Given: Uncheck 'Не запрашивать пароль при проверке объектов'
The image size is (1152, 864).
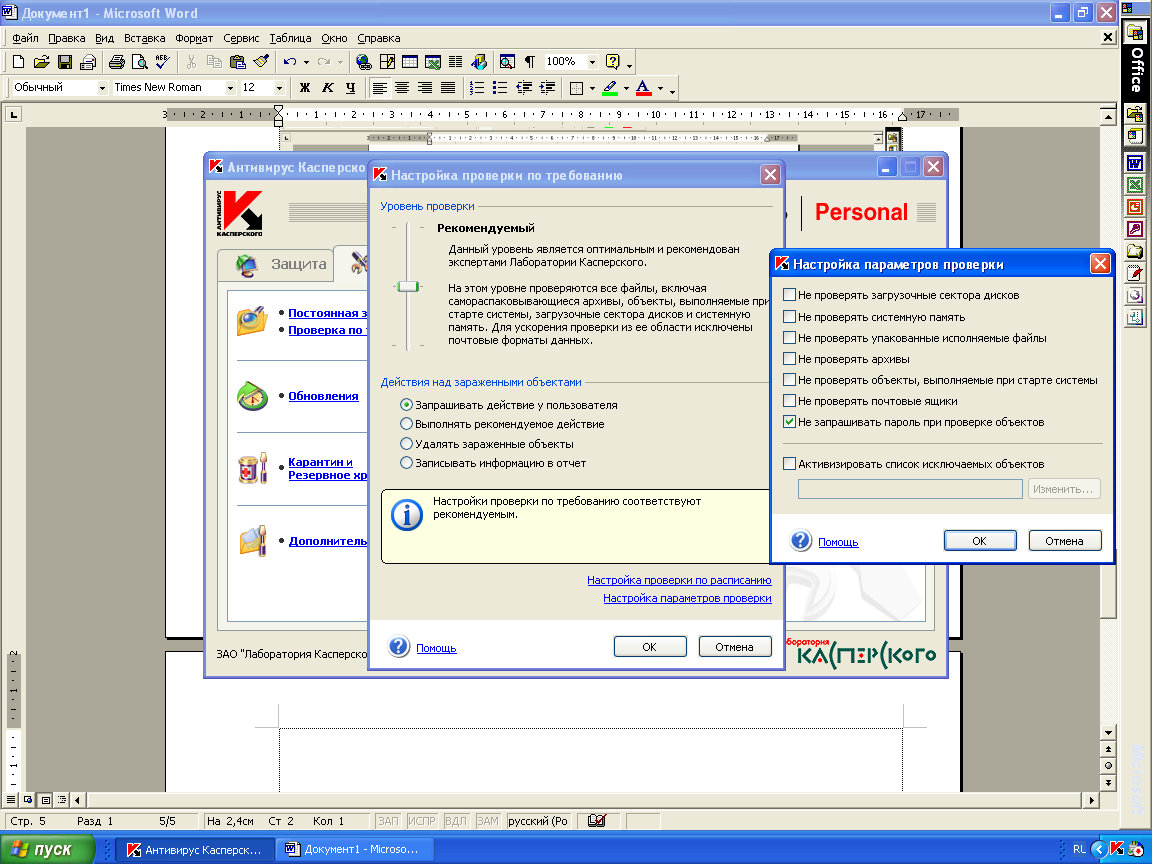Looking at the screenshot, I should click(x=789, y=422).
